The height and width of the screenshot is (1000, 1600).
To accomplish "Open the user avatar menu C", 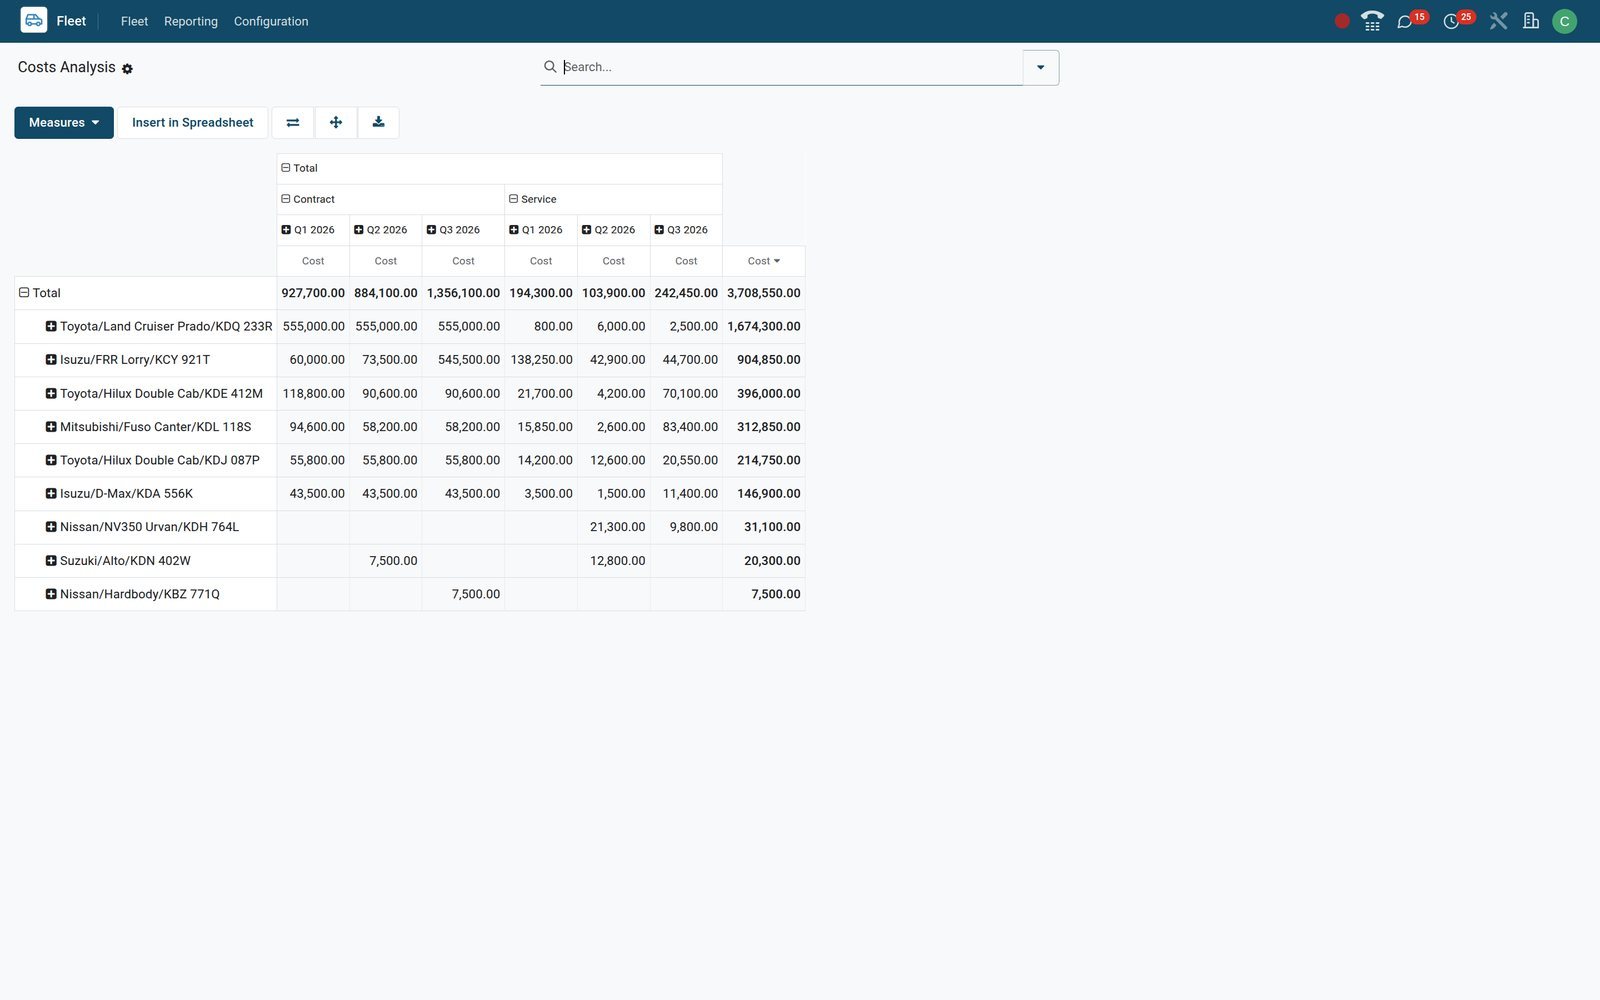I will [1564, 21].
